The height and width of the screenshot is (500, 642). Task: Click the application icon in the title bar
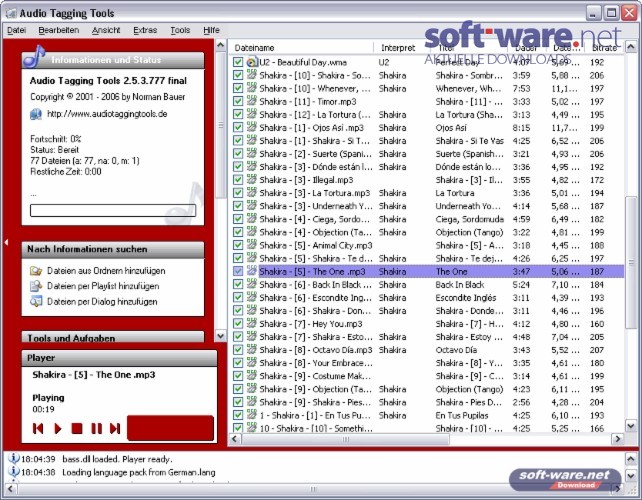coord(11,13)
